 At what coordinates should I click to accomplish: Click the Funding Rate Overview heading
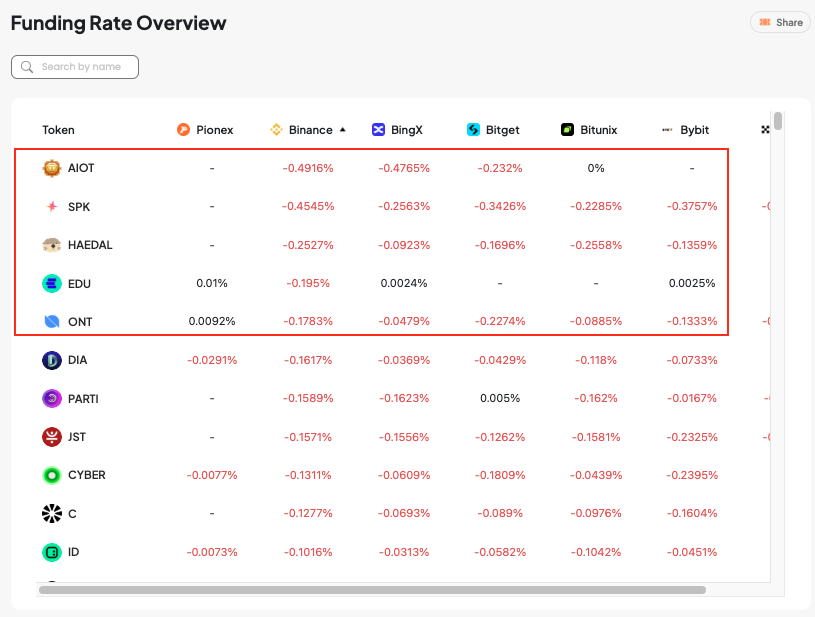point(119,23)
